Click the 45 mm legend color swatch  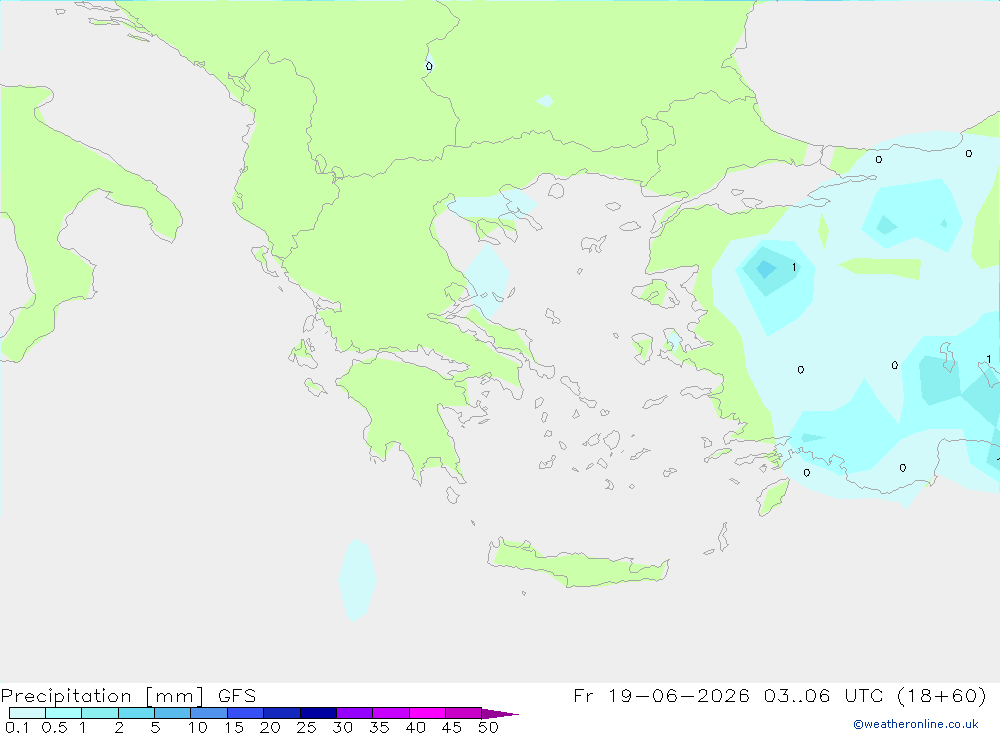coord(463,713)
